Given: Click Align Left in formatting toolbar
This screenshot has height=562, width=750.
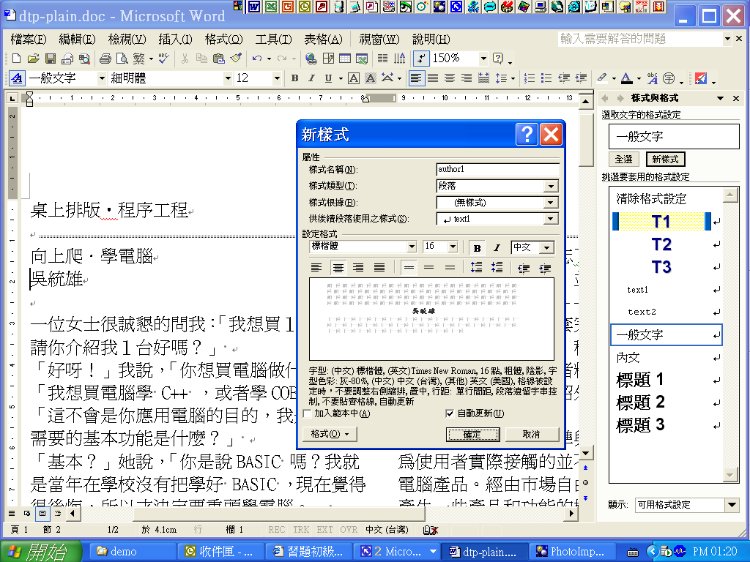Looking at the screenshot, I should pos(416,78).
